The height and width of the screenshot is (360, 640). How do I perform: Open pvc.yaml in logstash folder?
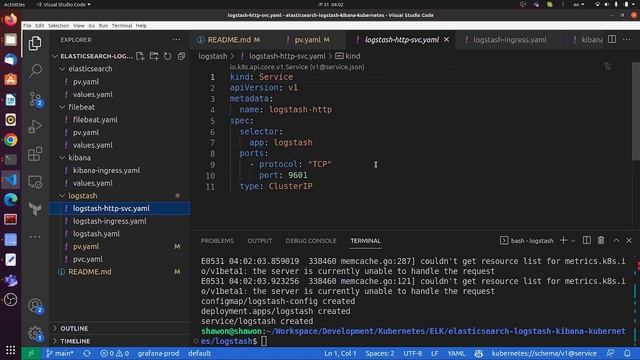(88, 259)
